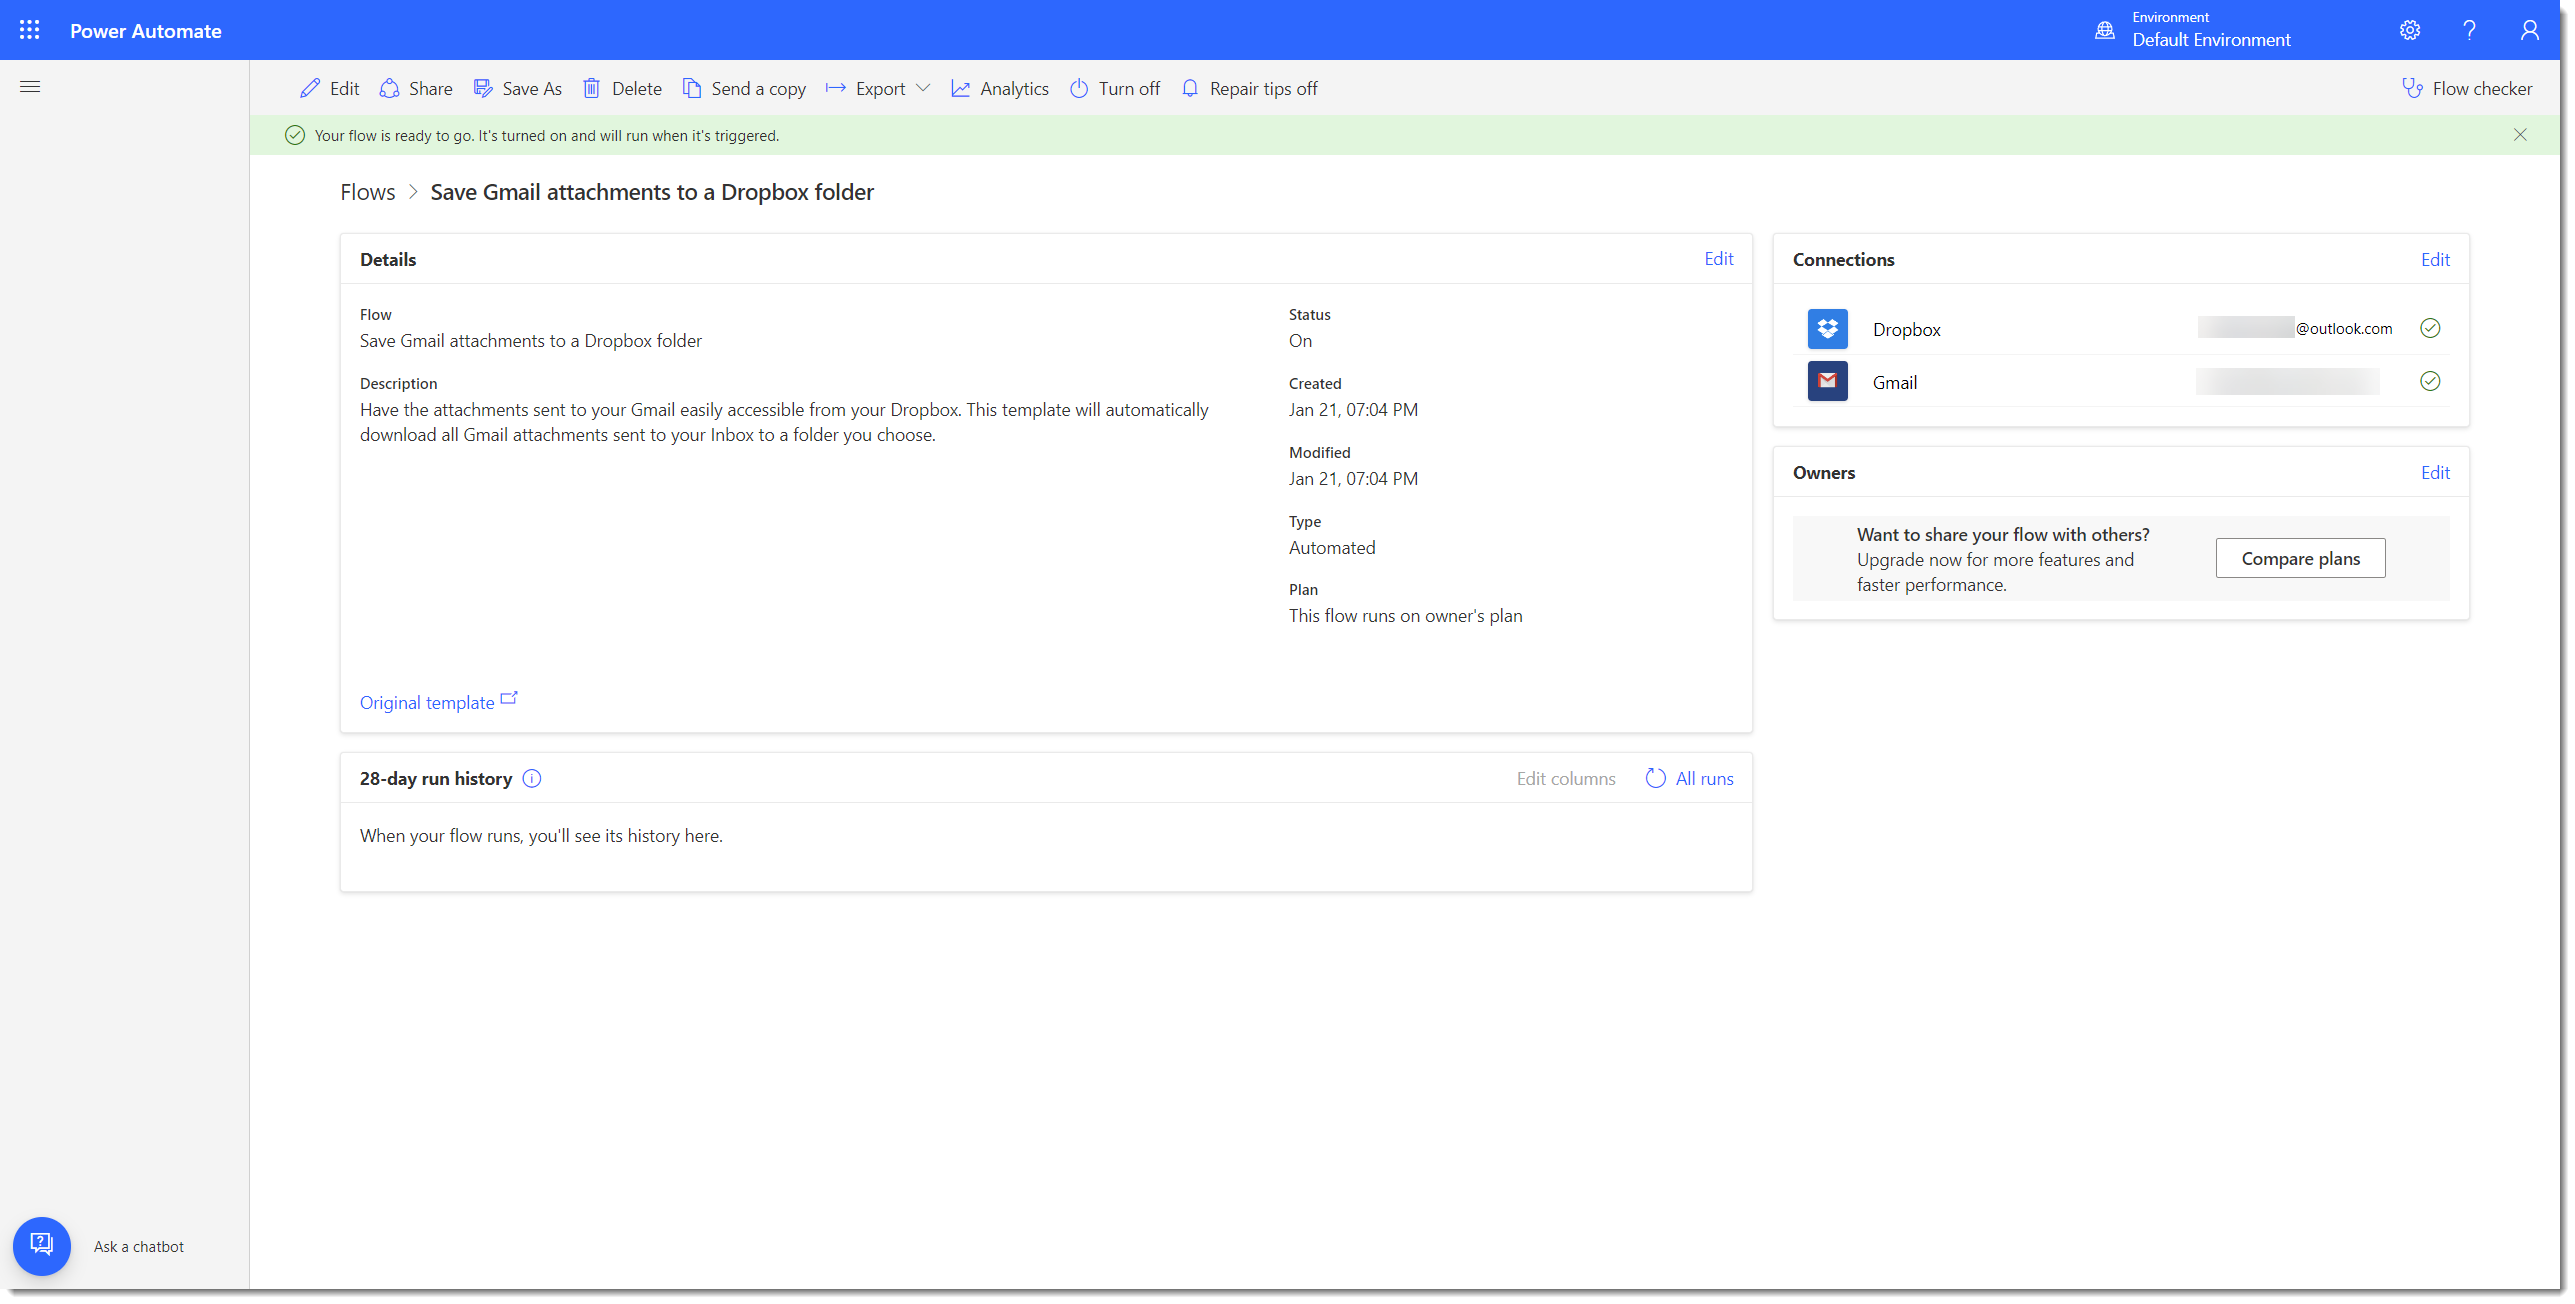Open the Settings gear icon

click(x=2410, y=30)
